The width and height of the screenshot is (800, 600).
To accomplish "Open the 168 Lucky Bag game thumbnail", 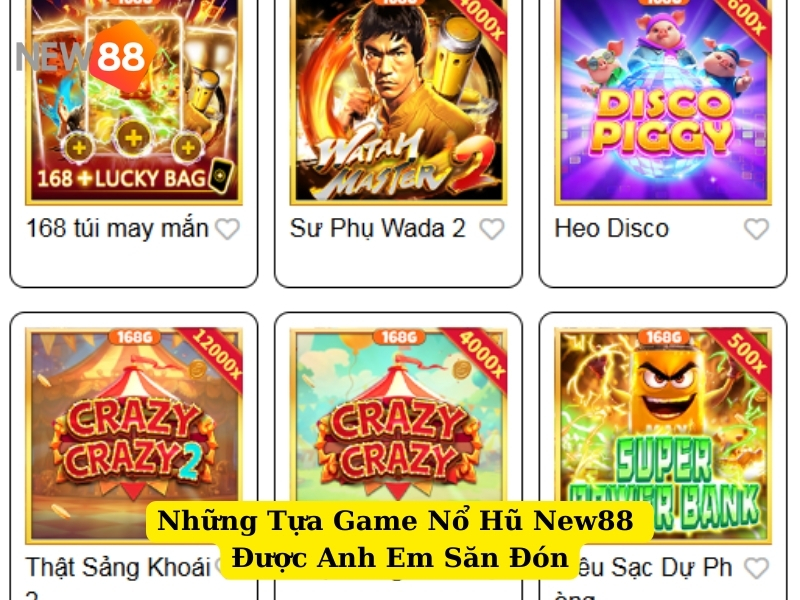I will pos(134,101).
